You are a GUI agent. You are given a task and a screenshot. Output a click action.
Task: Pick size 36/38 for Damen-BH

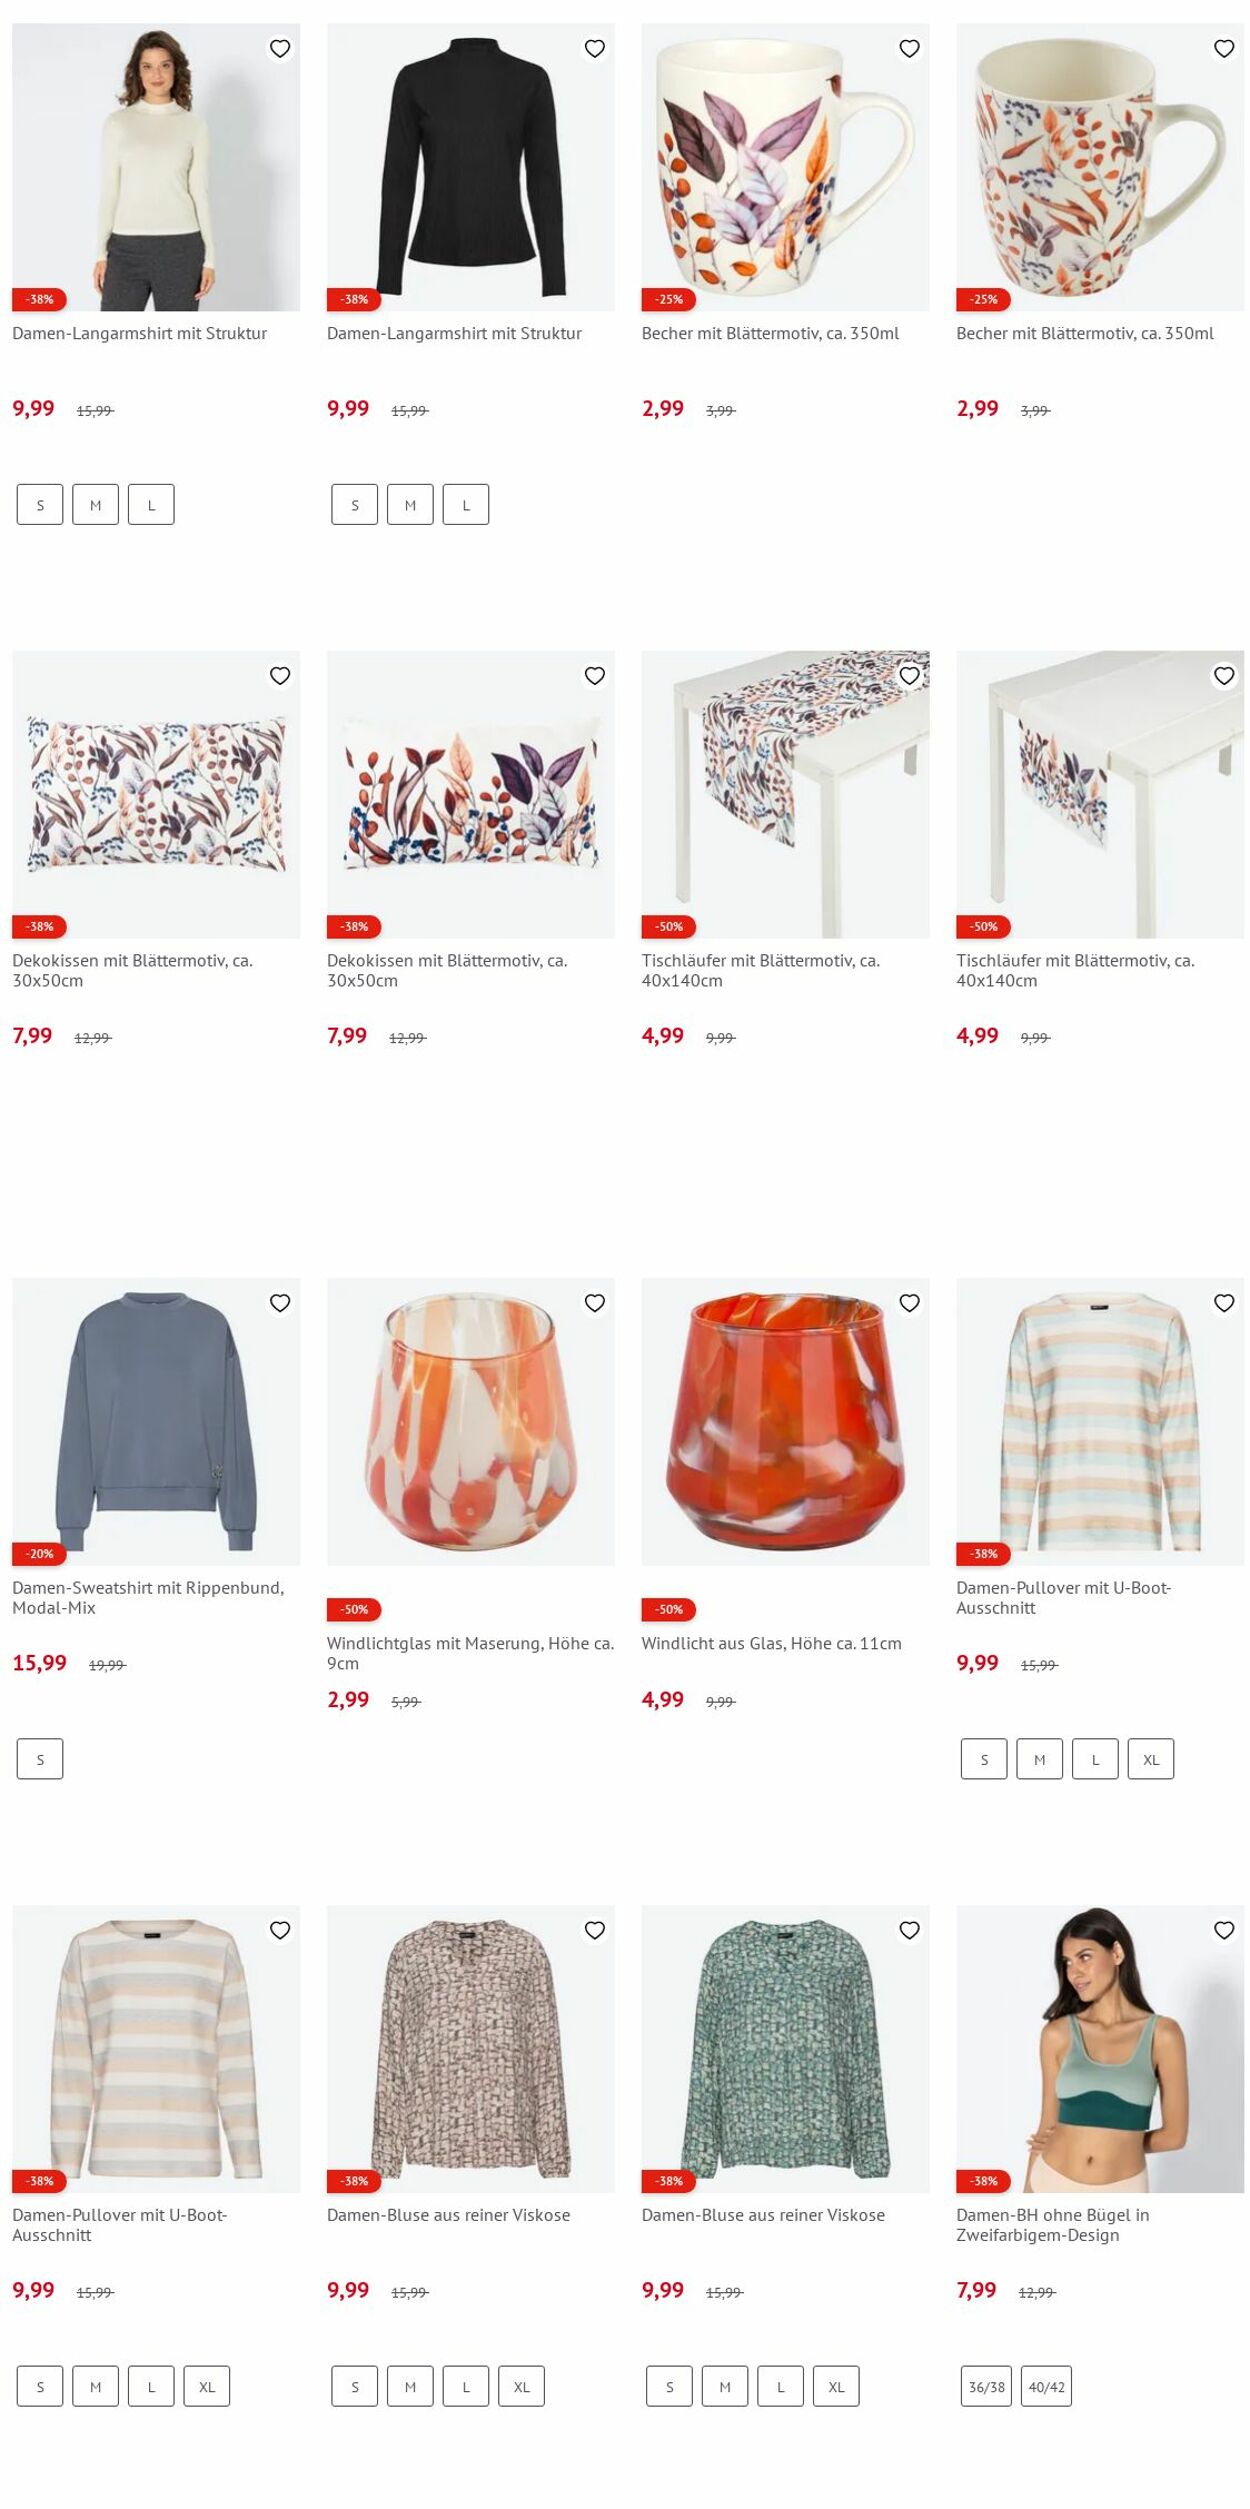[x=986, y=2386]
